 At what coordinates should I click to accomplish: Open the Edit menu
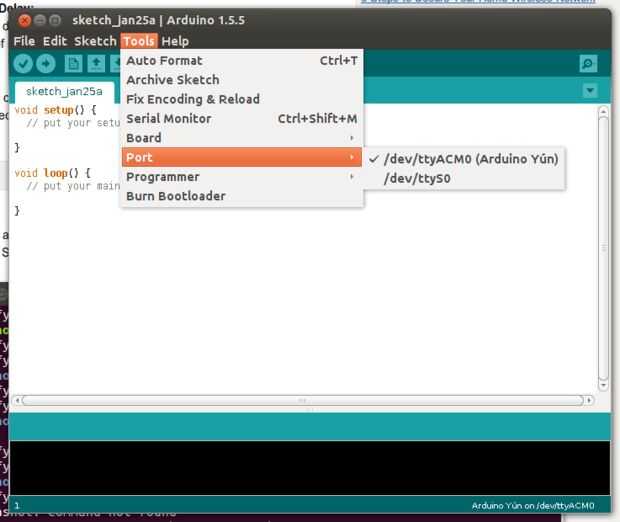click(x=55, y=41)
